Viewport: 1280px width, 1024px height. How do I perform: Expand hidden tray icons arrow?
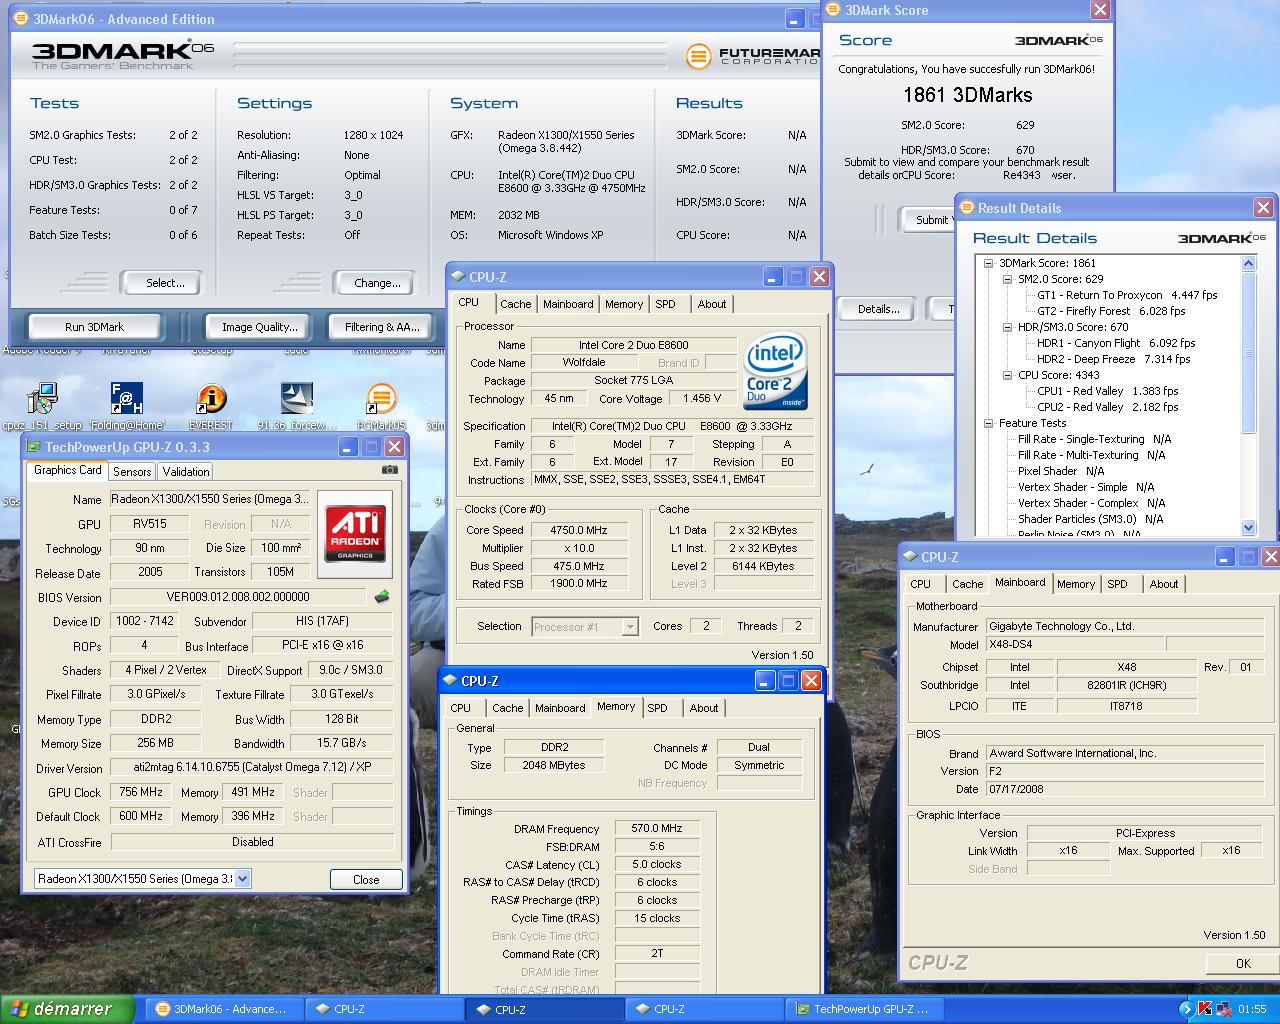tap(1186, 1009)
